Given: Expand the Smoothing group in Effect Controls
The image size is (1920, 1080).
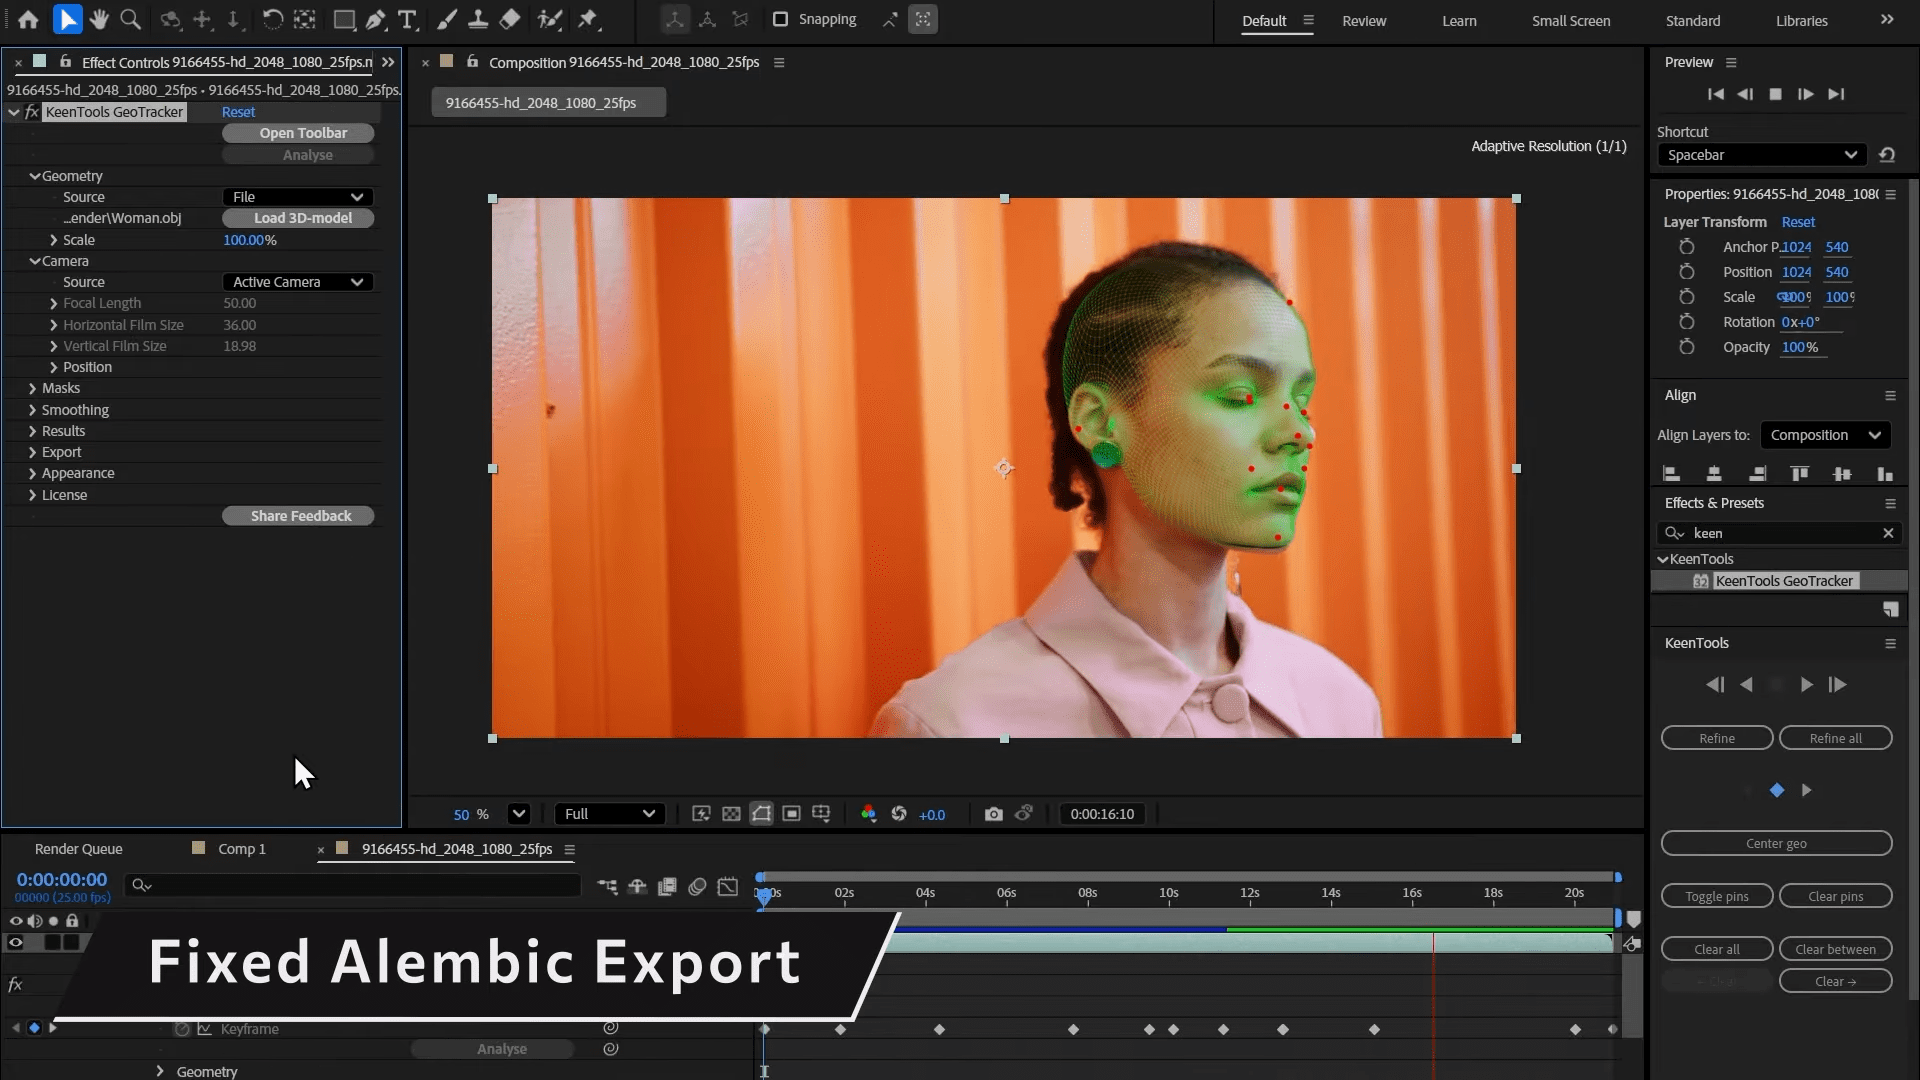Looking at the screenshot, I should (x=32, y=410).
